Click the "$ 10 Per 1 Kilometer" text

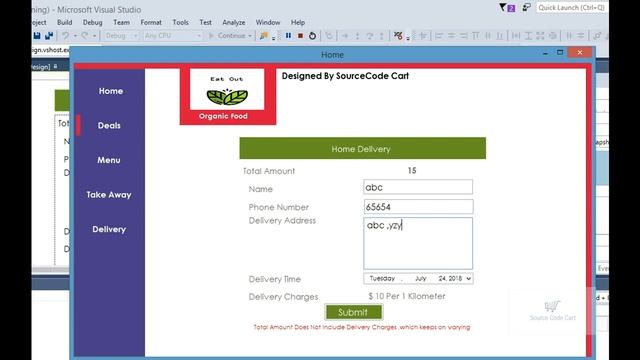tap(407, 296)
